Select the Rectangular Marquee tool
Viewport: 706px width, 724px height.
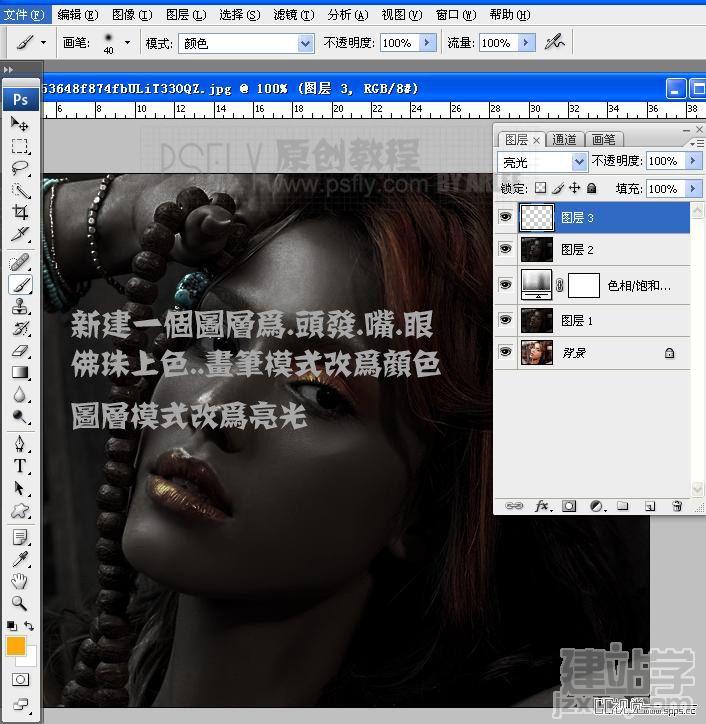click(x=19, y=146)
